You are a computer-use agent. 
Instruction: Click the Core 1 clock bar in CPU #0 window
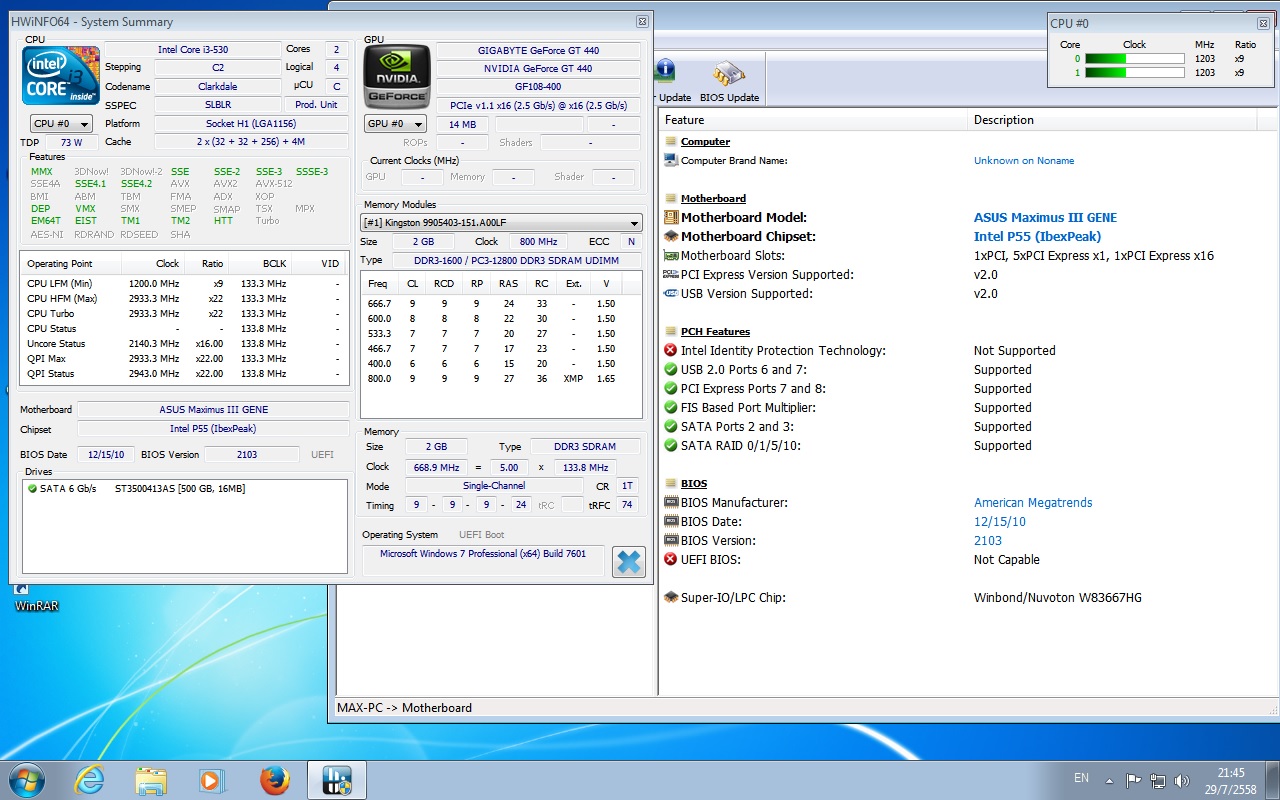click(1134, 73)
